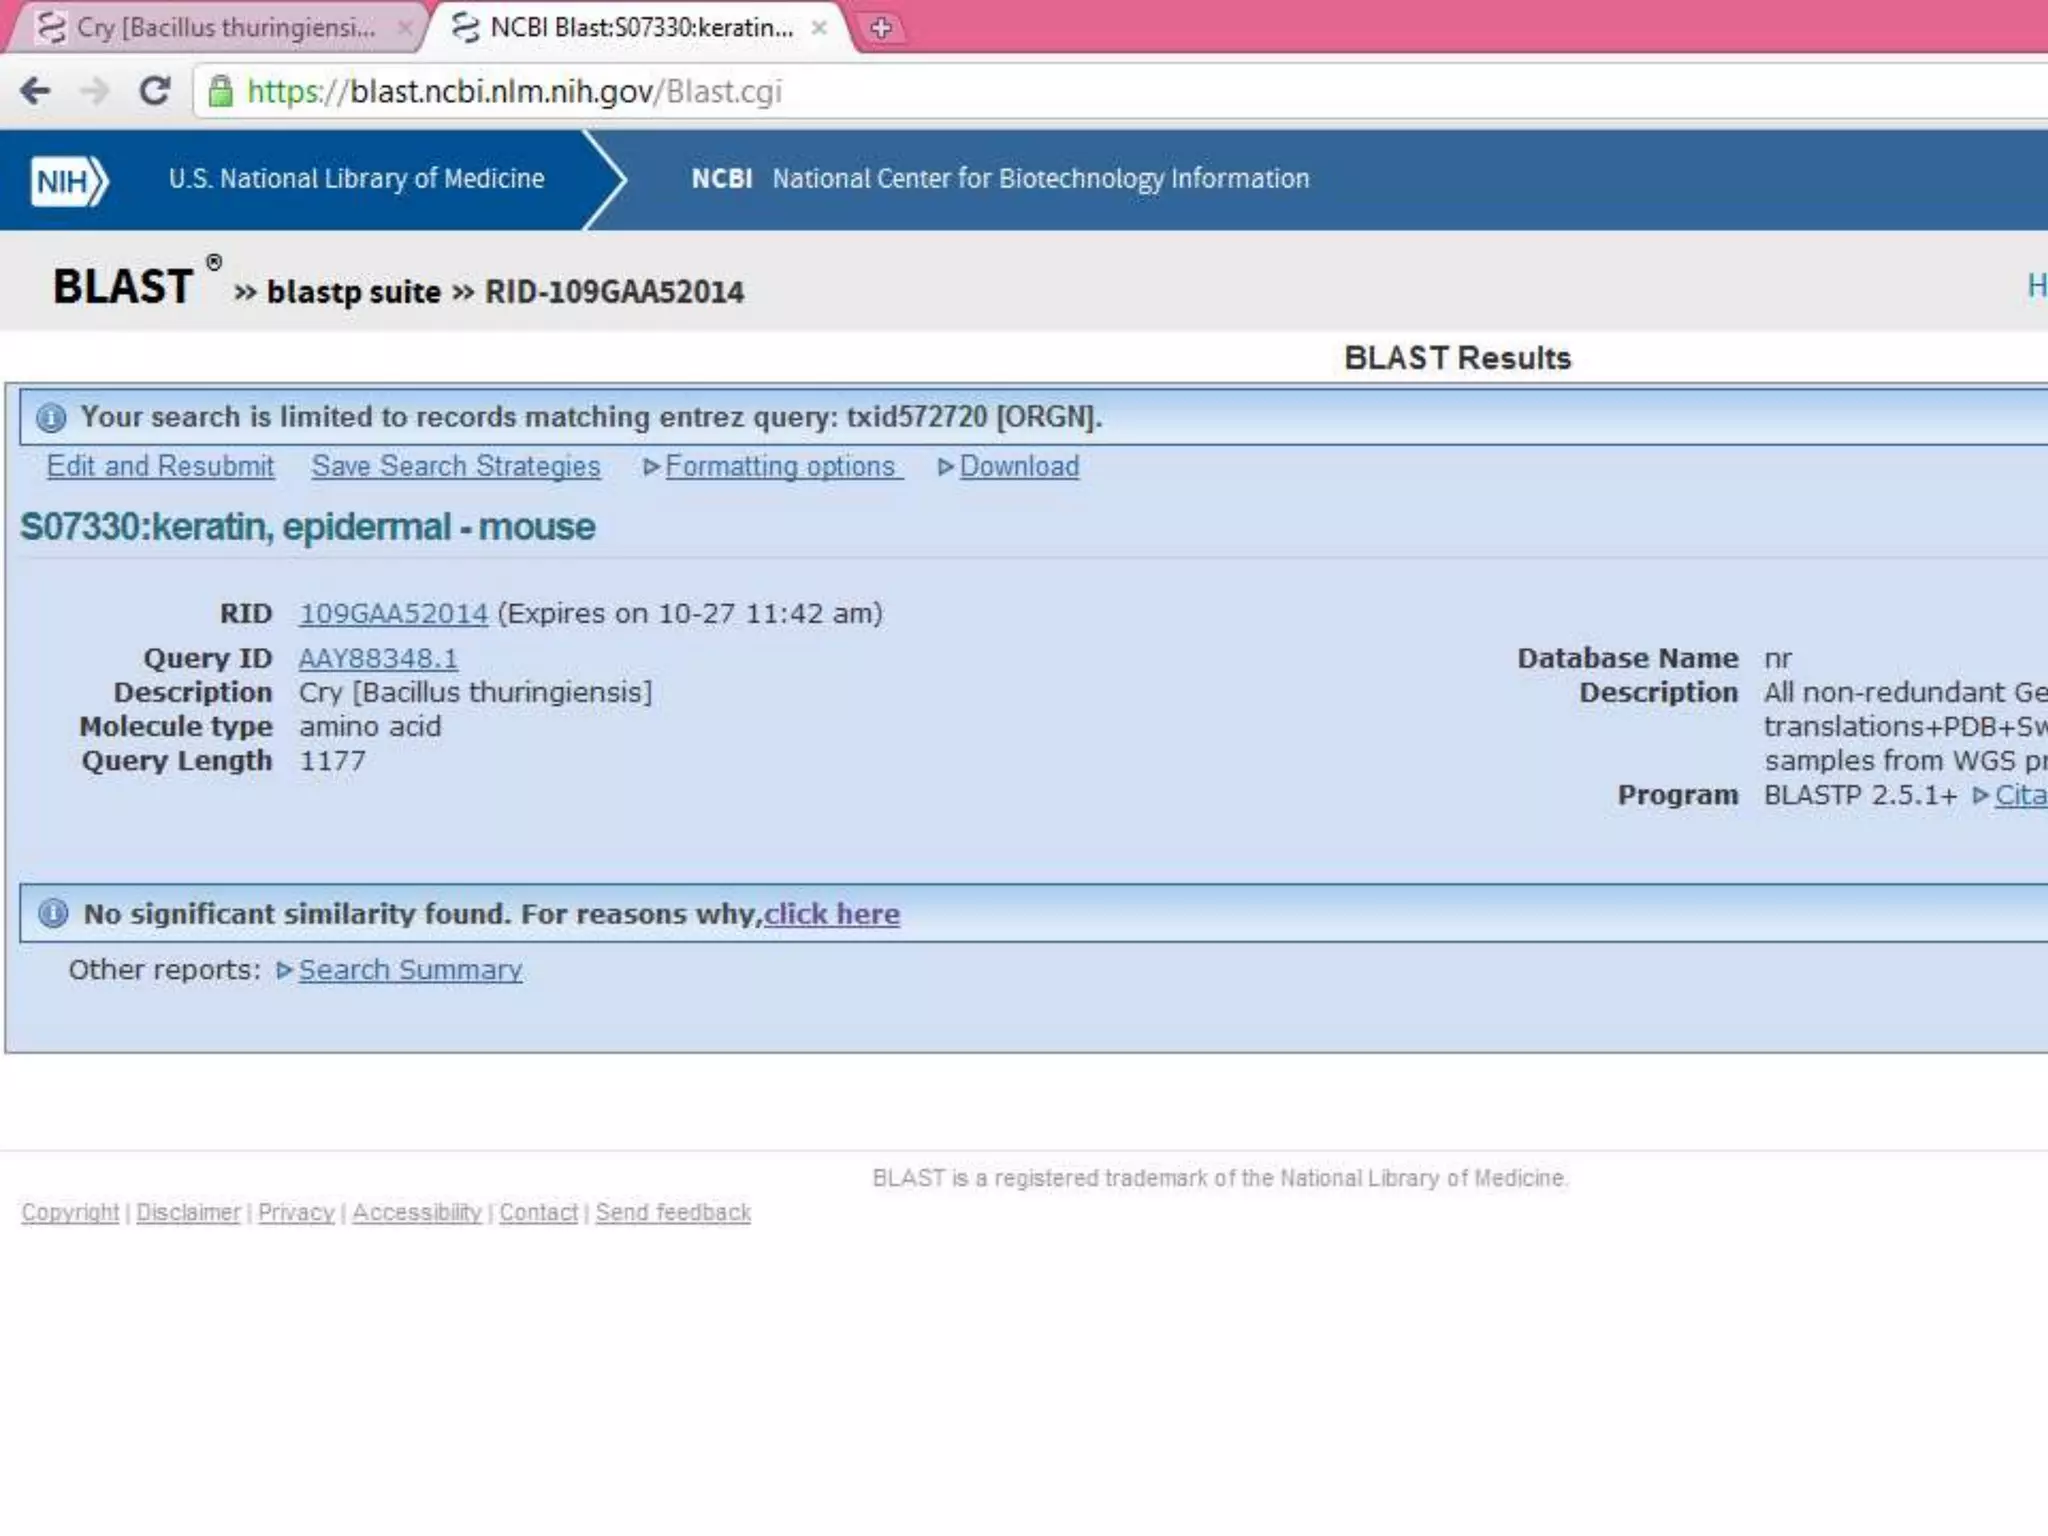Open RID 109GAA52014 link

tap(393, 613)
